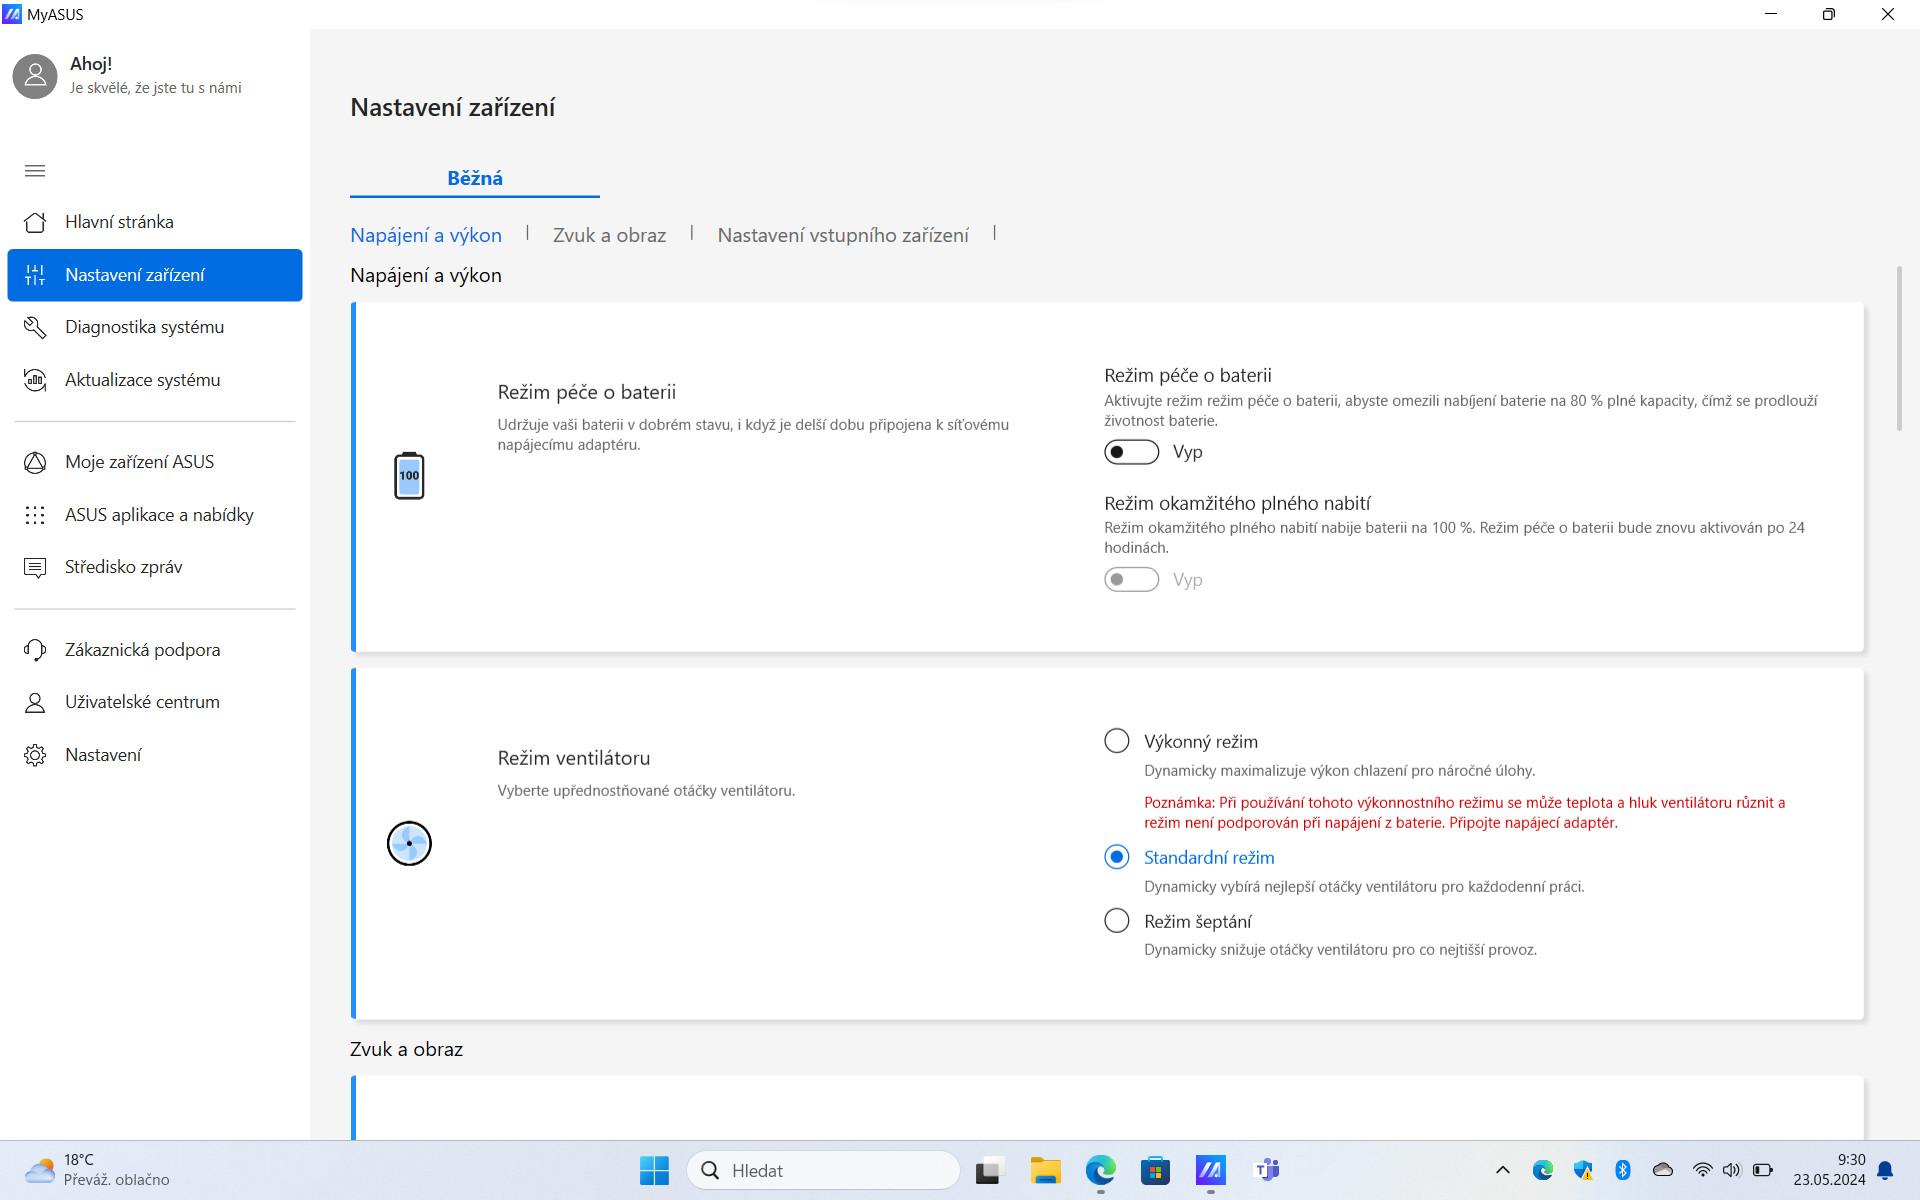Open the clock and date 23.05.2024
The height and width of the screenshot is (1200, 1920).
tap(1829, 1170)
